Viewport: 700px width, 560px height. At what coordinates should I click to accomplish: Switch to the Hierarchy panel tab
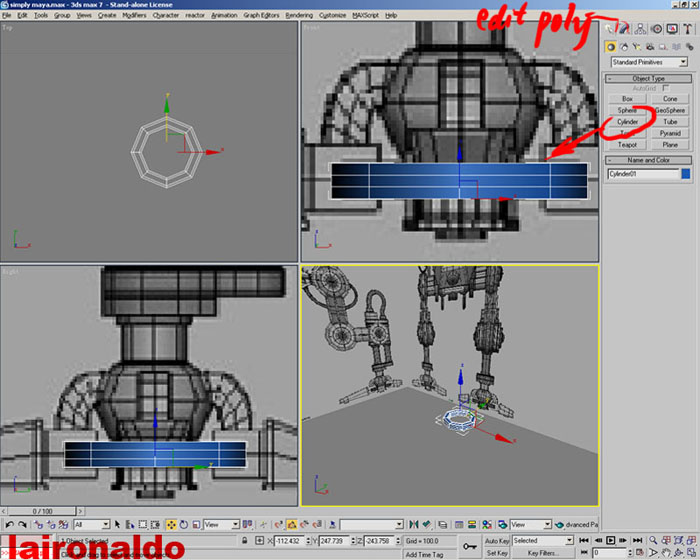(640, 28)
